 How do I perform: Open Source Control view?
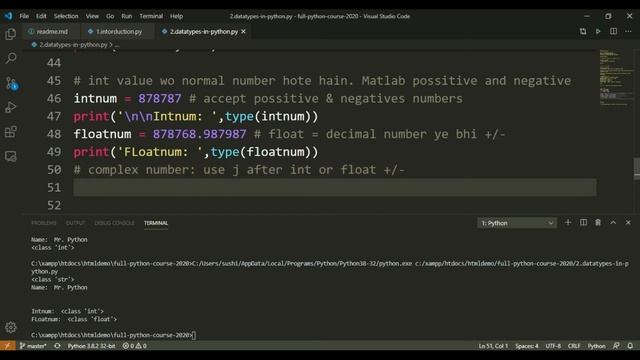coord(11,83)
